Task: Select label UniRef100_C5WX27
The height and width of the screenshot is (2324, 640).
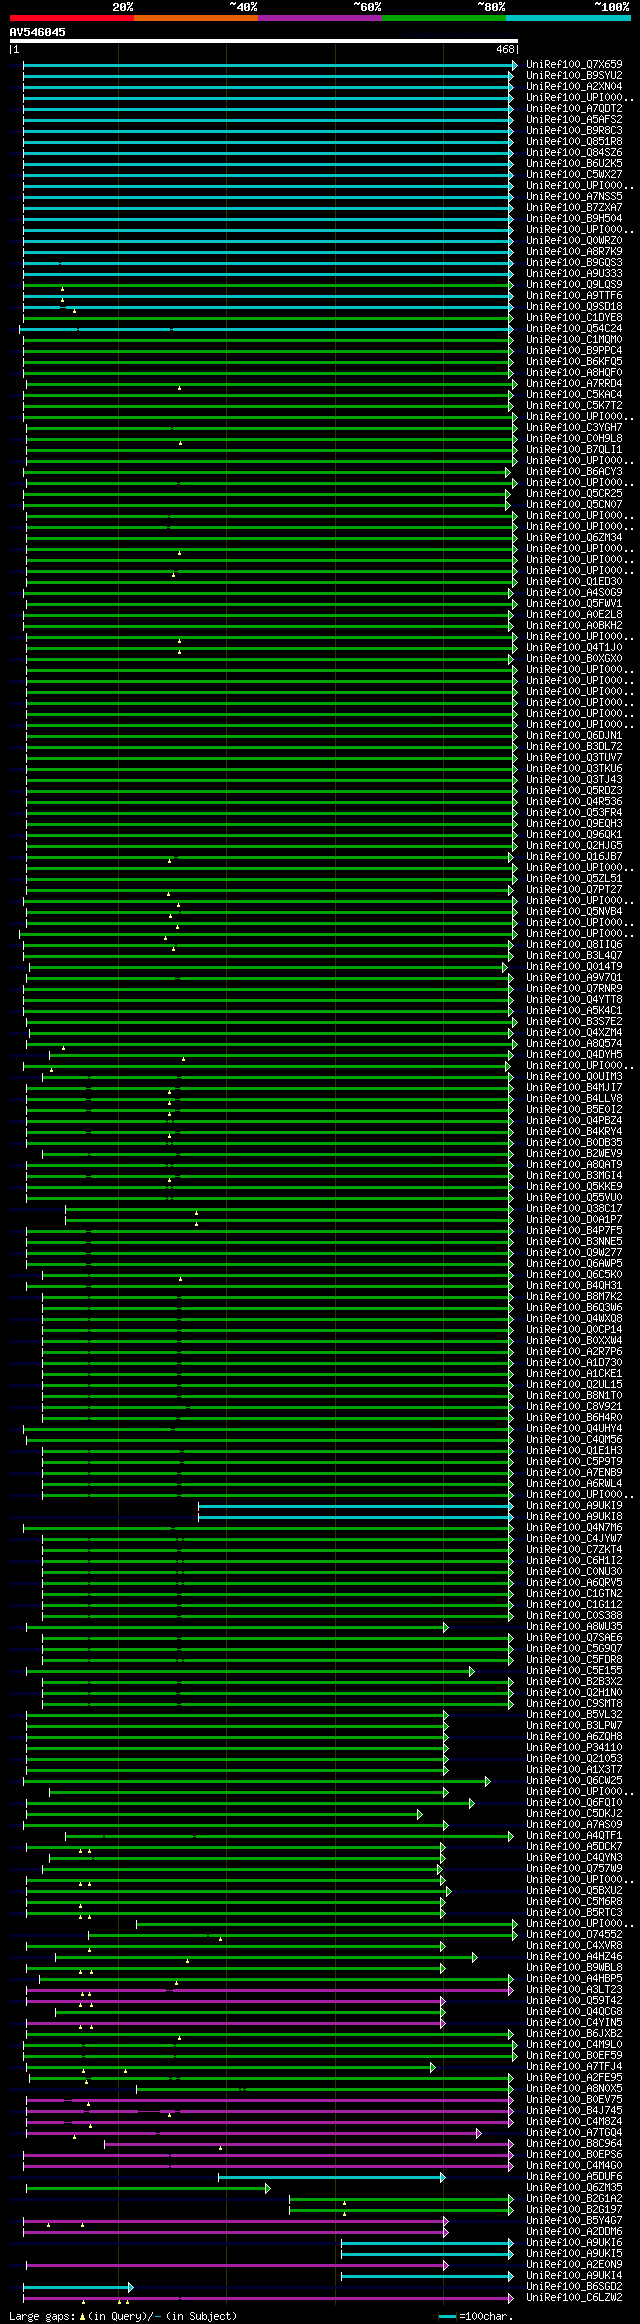Action: tap(574, 175)
